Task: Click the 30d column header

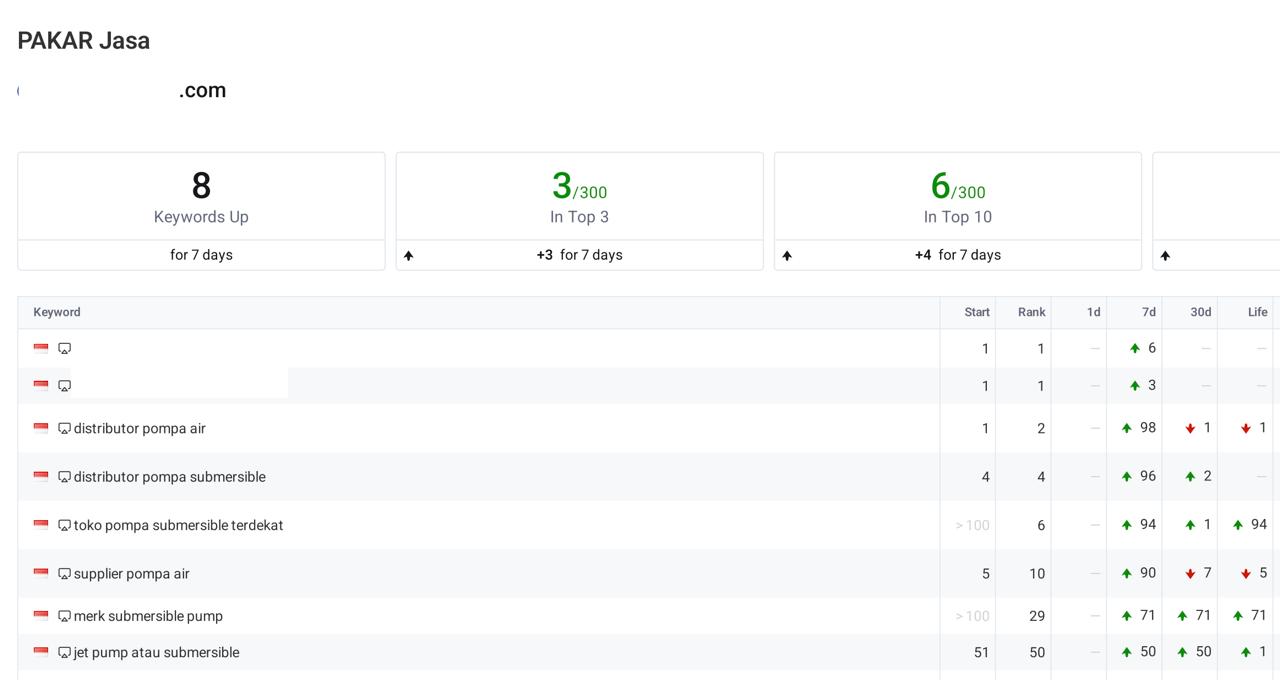Action: coord(1200,312)
